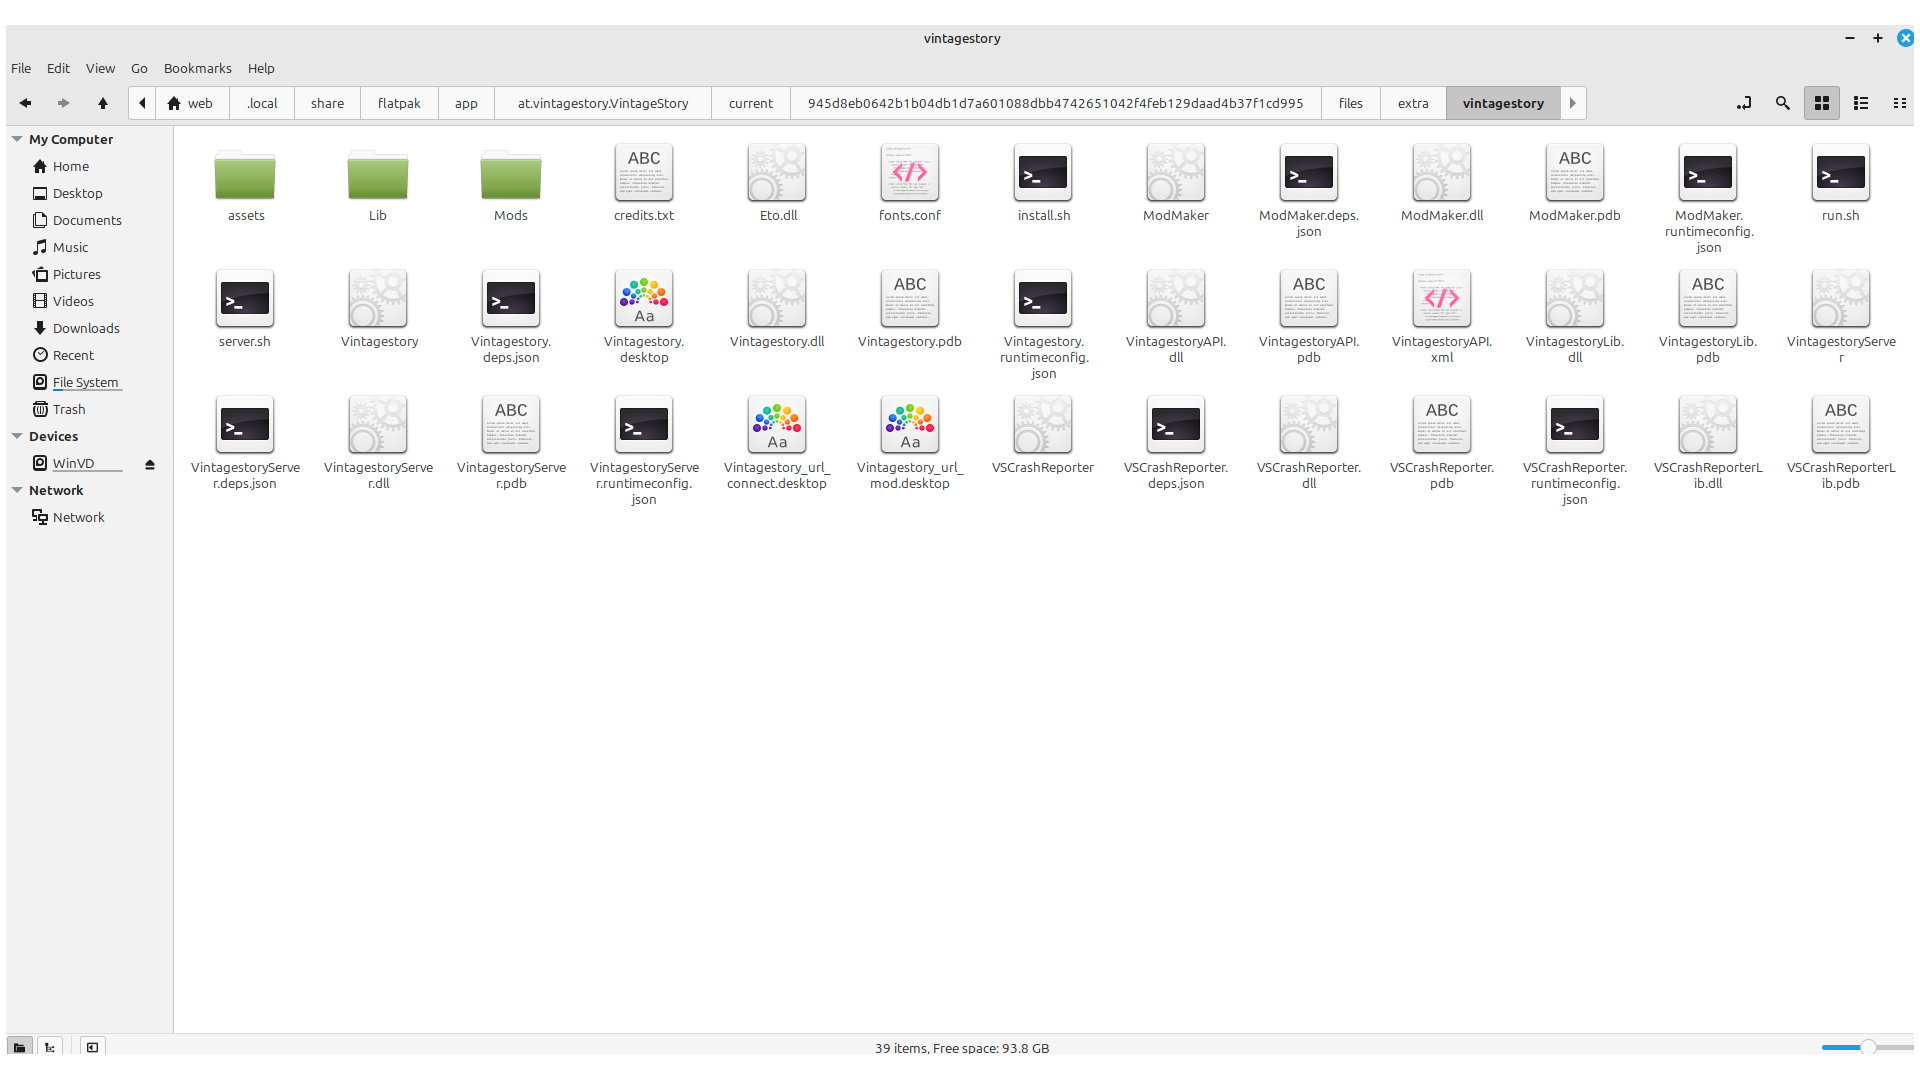Collapse the My Computer section

pyautogui.click(x=17, y=139)
